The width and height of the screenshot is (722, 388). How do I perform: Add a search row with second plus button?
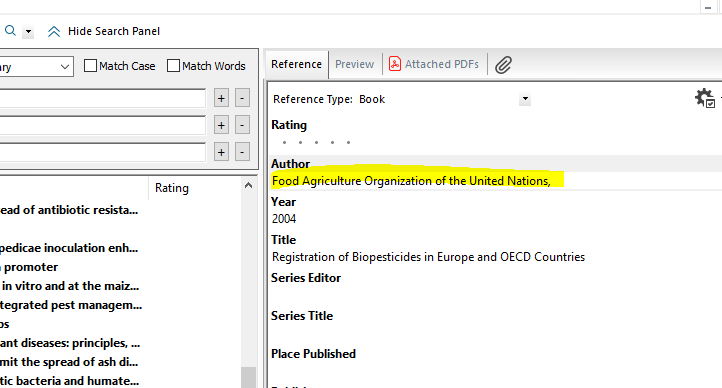pyautogui.click(x=221, y=125)
